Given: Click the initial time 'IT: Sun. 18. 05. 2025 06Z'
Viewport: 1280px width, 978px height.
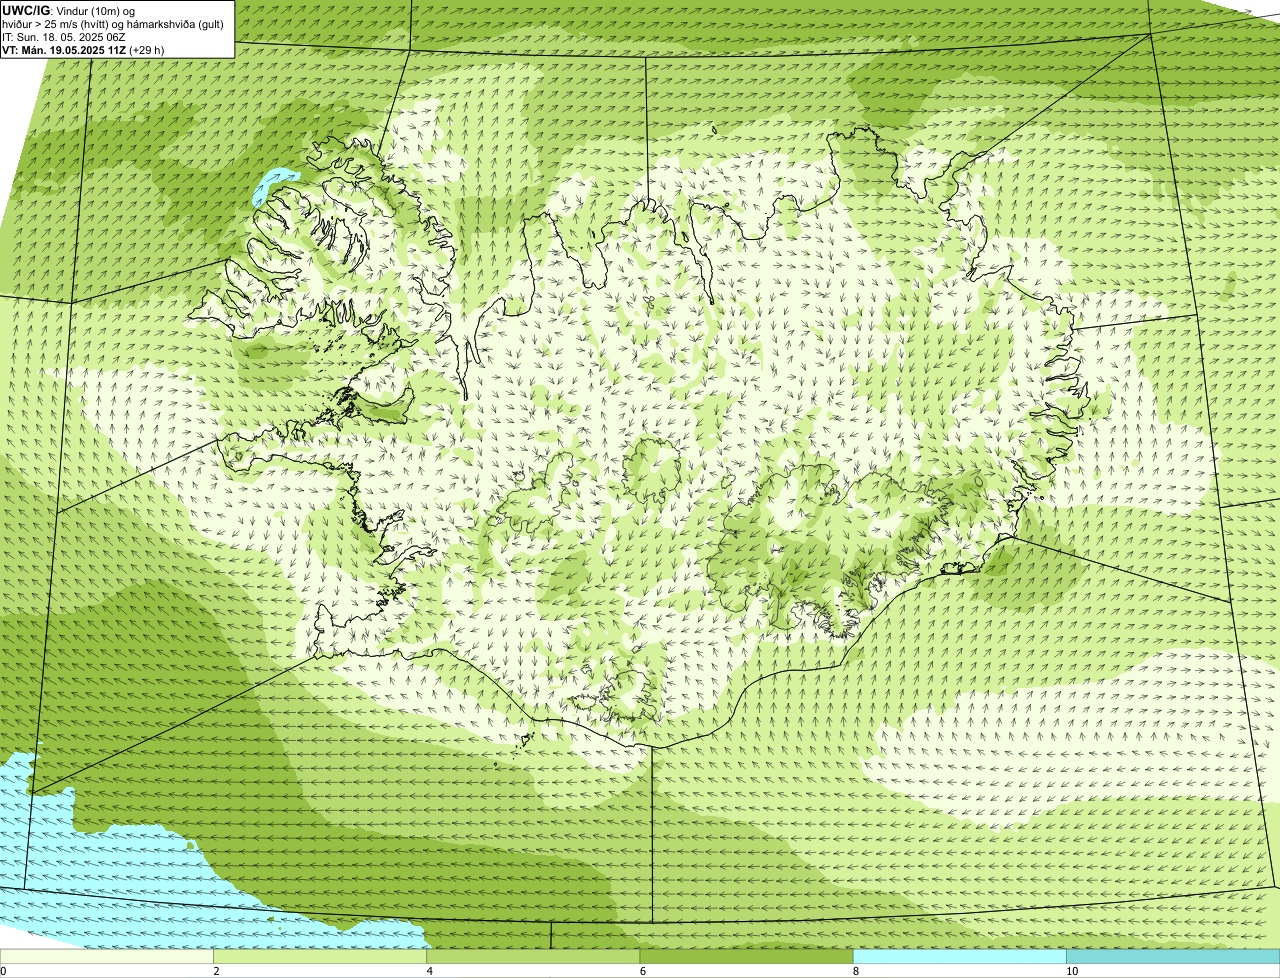Looking at the screenshot, I should 63,37.
